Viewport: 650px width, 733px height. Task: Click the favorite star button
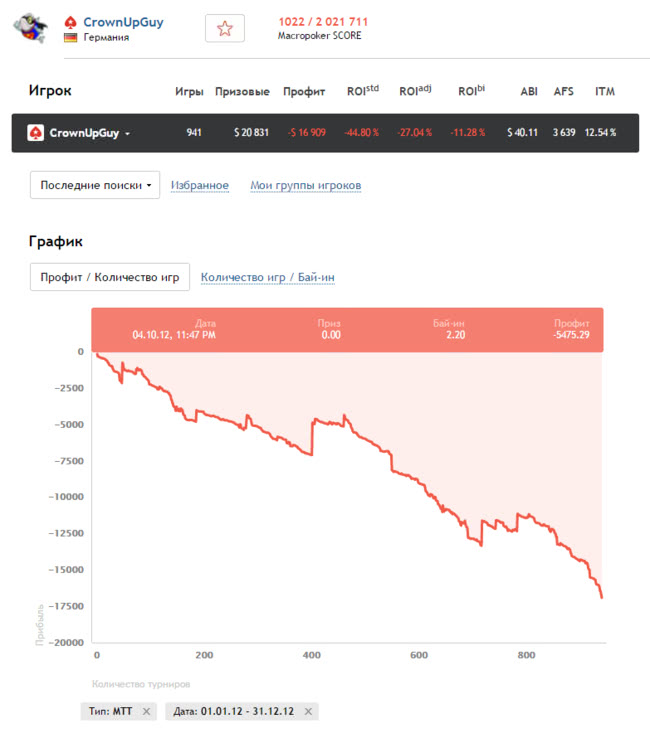(x=225, y=29)
